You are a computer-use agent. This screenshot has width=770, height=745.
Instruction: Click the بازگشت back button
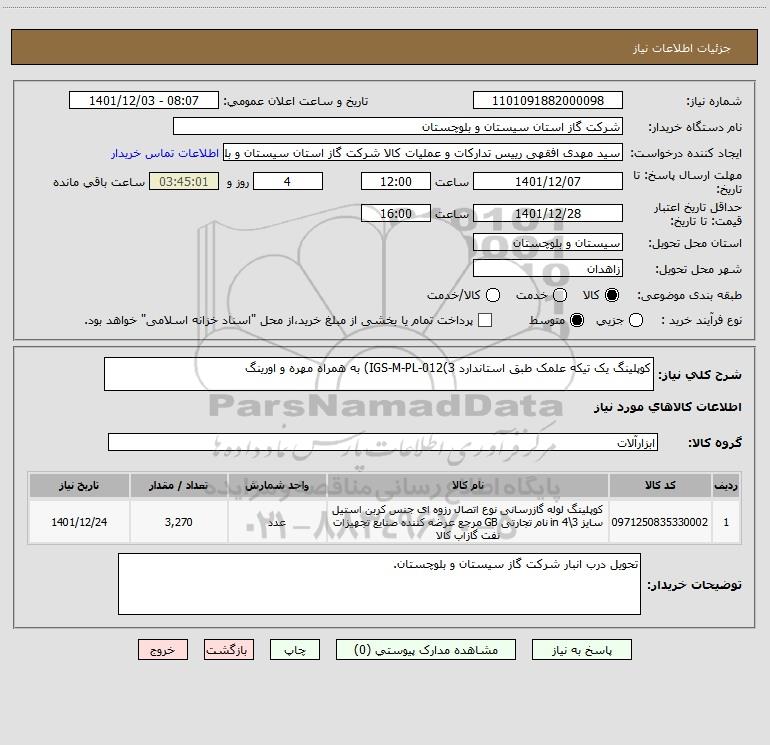(x=229, y=650)
